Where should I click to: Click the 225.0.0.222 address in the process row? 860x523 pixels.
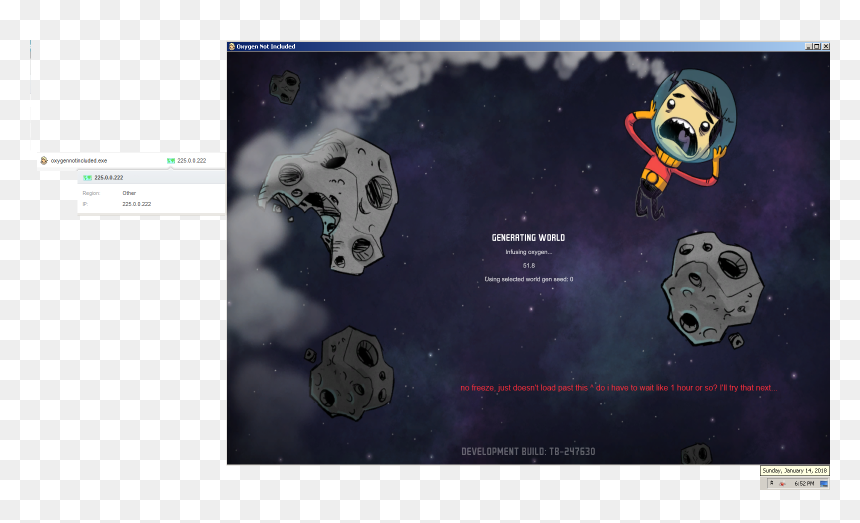click(x=191, y=161)
